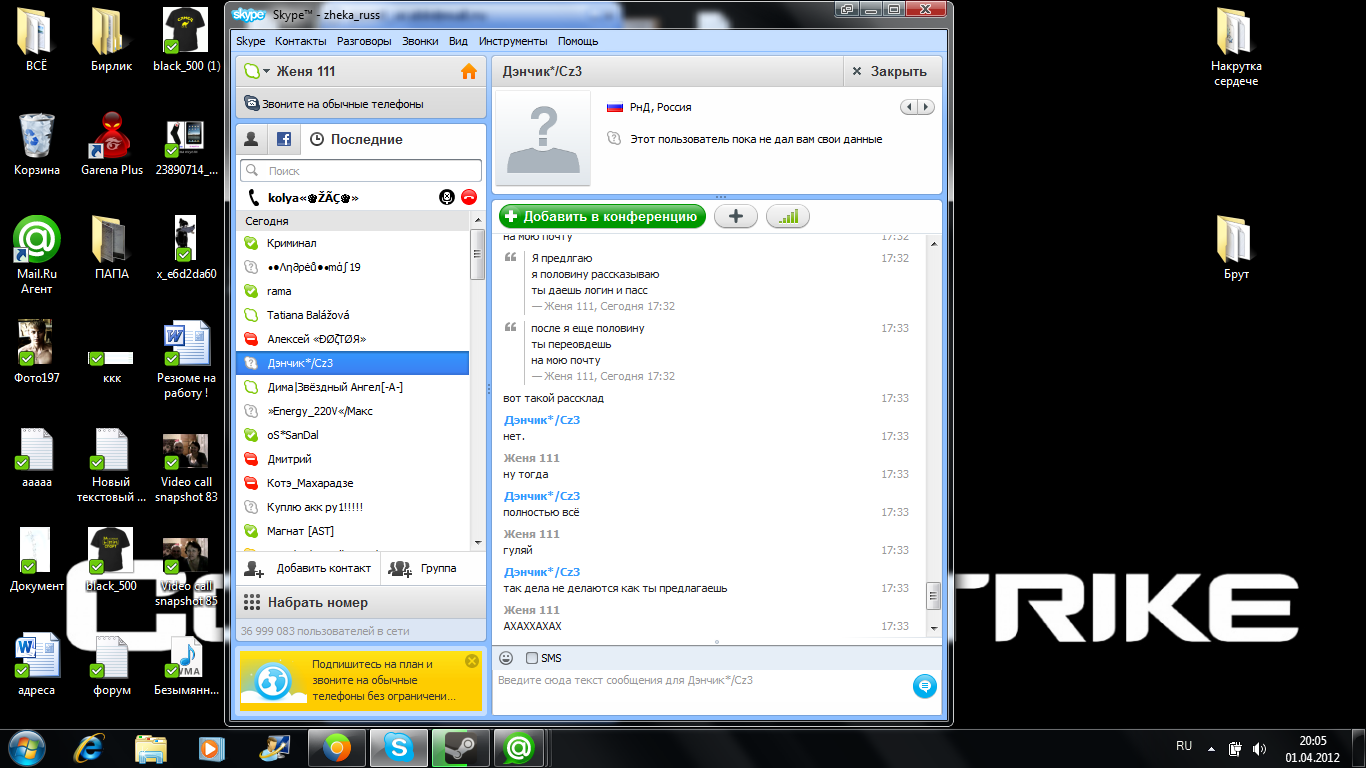Select contact Дмитрий
The width and height of the screenshot is (1366, 768).
[x=353, y=459]
